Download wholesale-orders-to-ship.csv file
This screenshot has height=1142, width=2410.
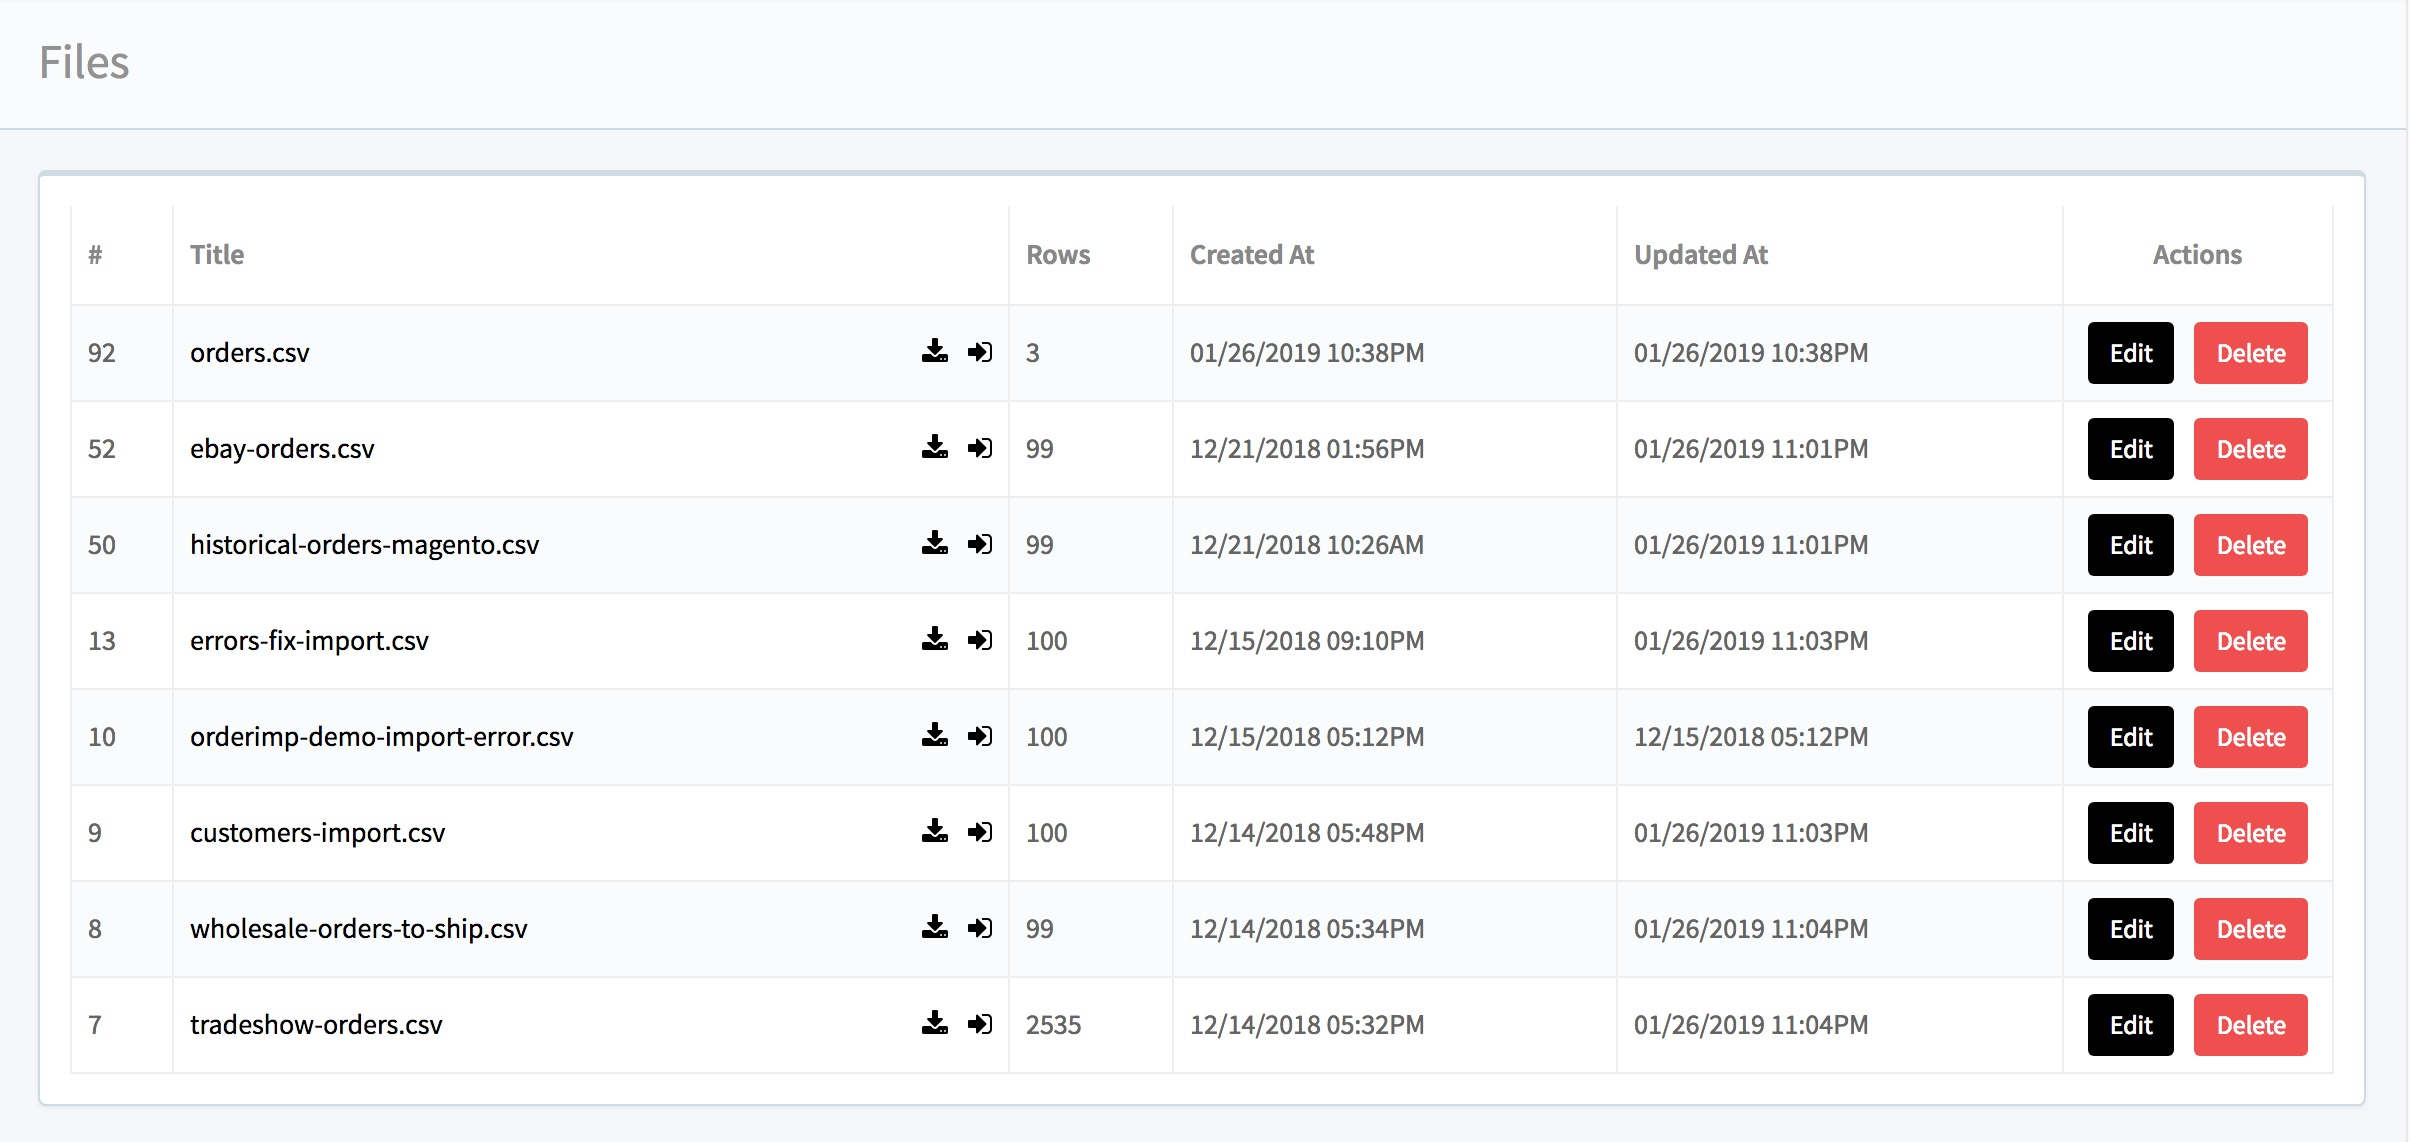pos(934,927)
